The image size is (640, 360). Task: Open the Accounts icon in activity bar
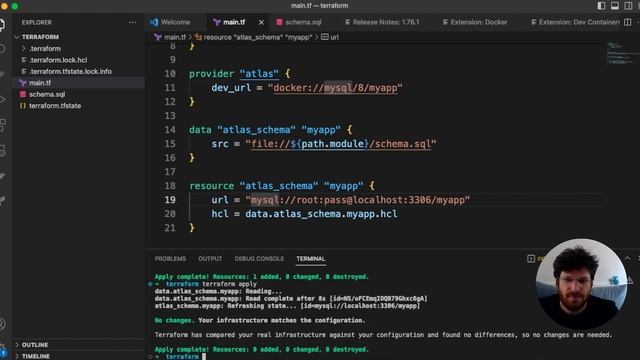pyautogui.click(x=2, y=324)
